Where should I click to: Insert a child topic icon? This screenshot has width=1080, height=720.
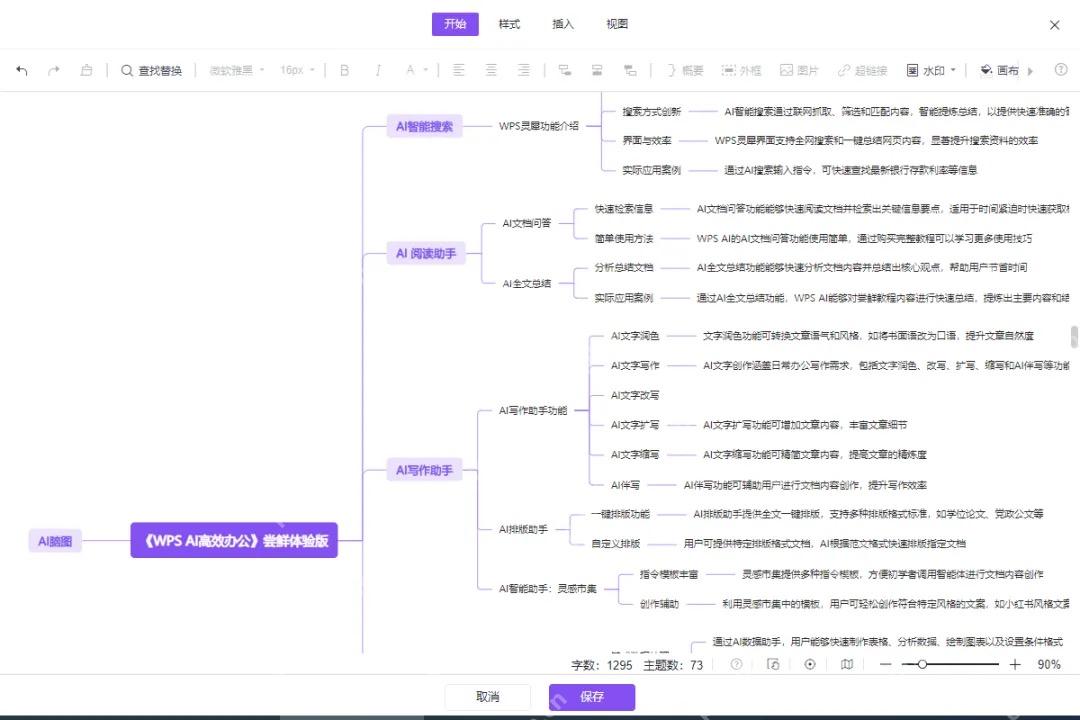(x=564, y=70)
